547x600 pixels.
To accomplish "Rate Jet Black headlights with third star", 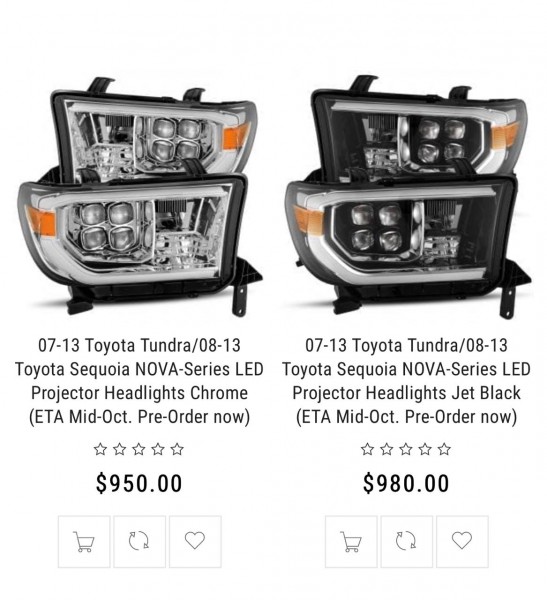I will click(x=406, y=449).
